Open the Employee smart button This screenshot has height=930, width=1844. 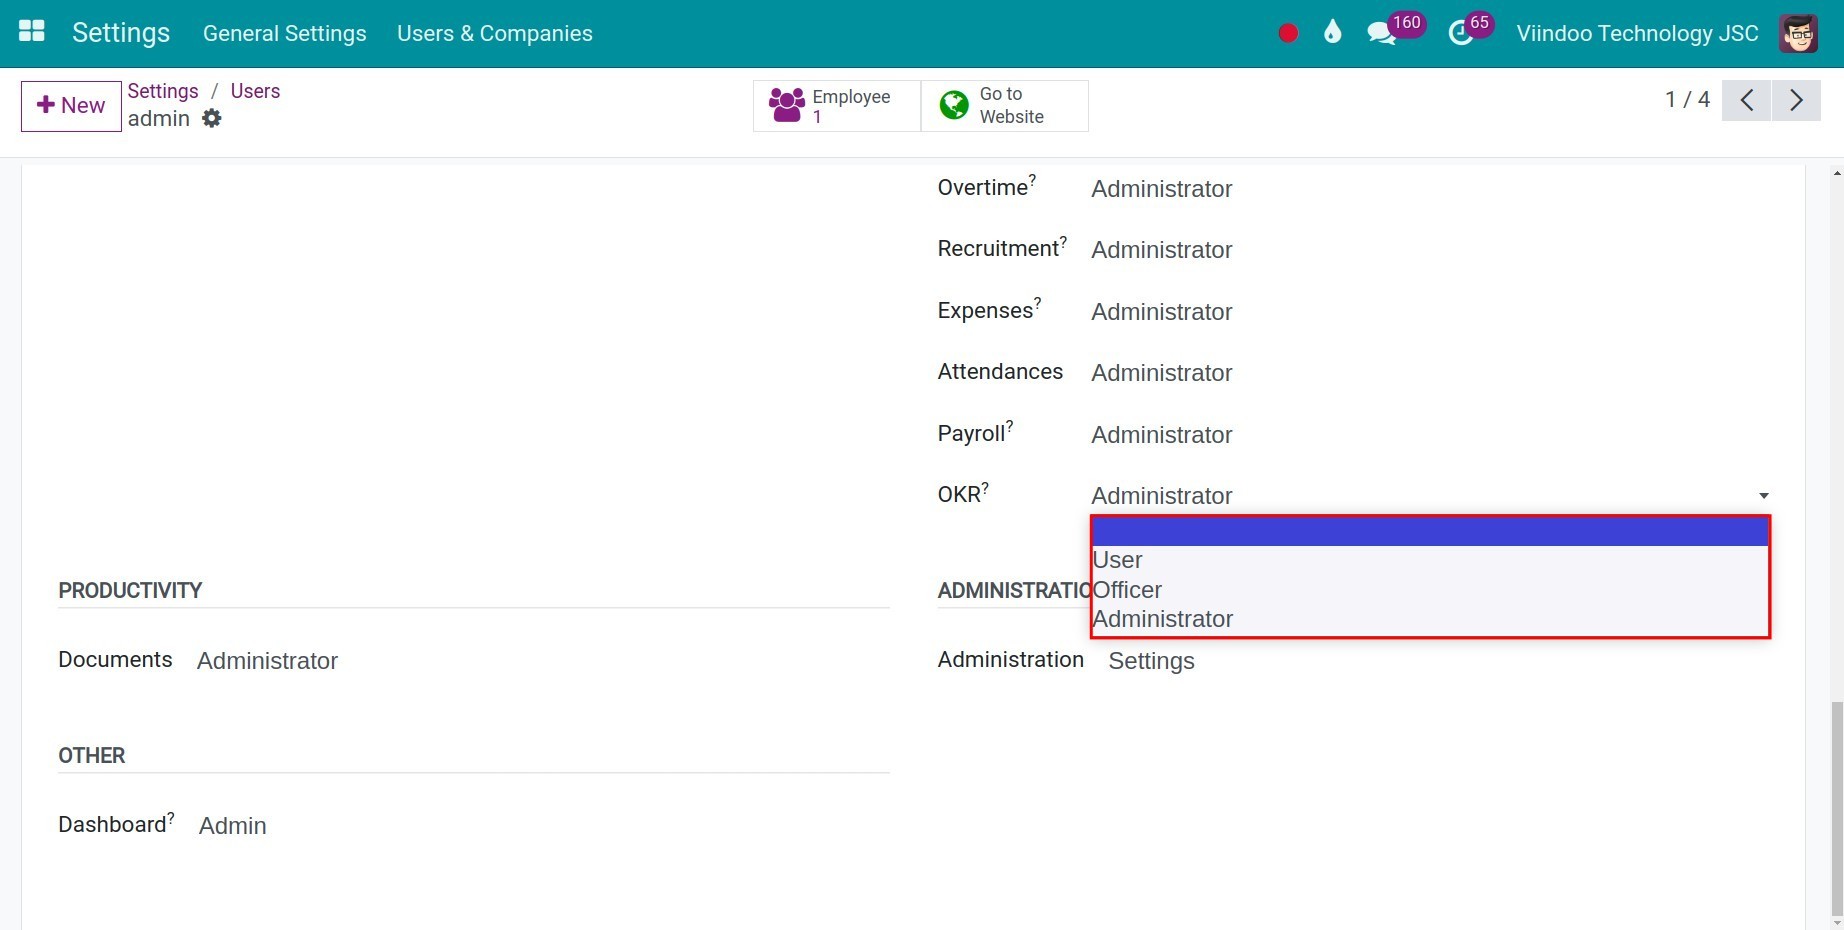pos(836,105)
